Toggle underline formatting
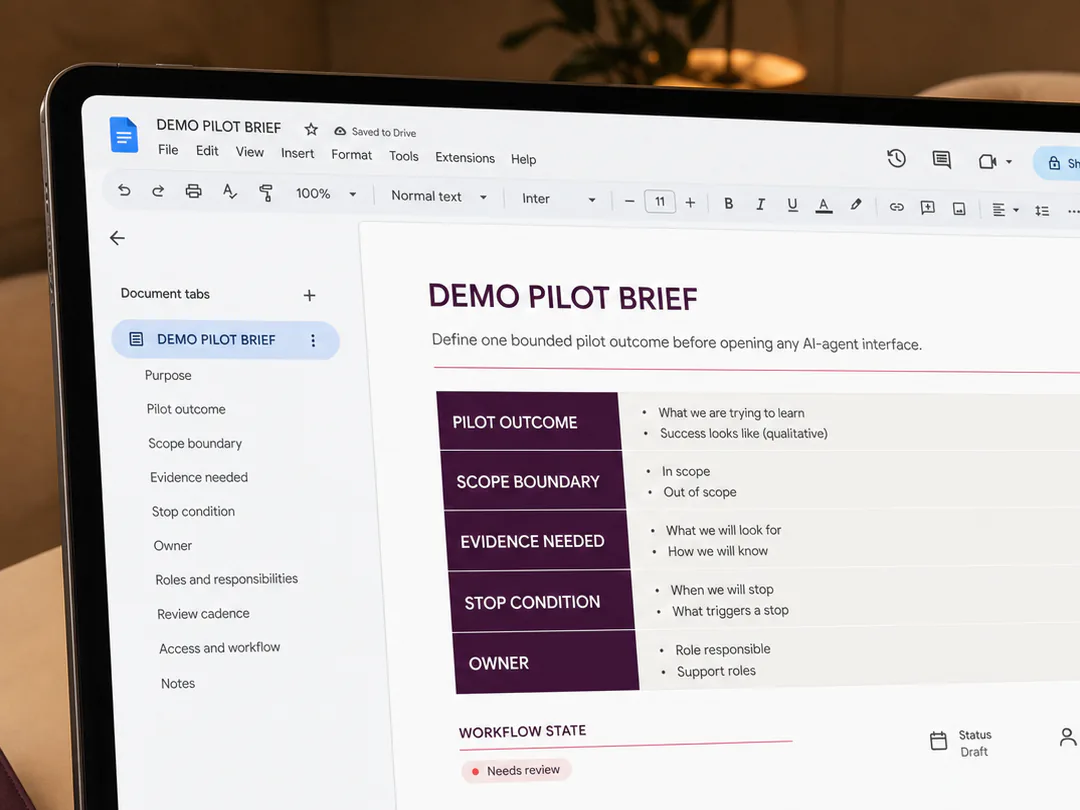The image size is (1080, 810). [x=792, y=205]
